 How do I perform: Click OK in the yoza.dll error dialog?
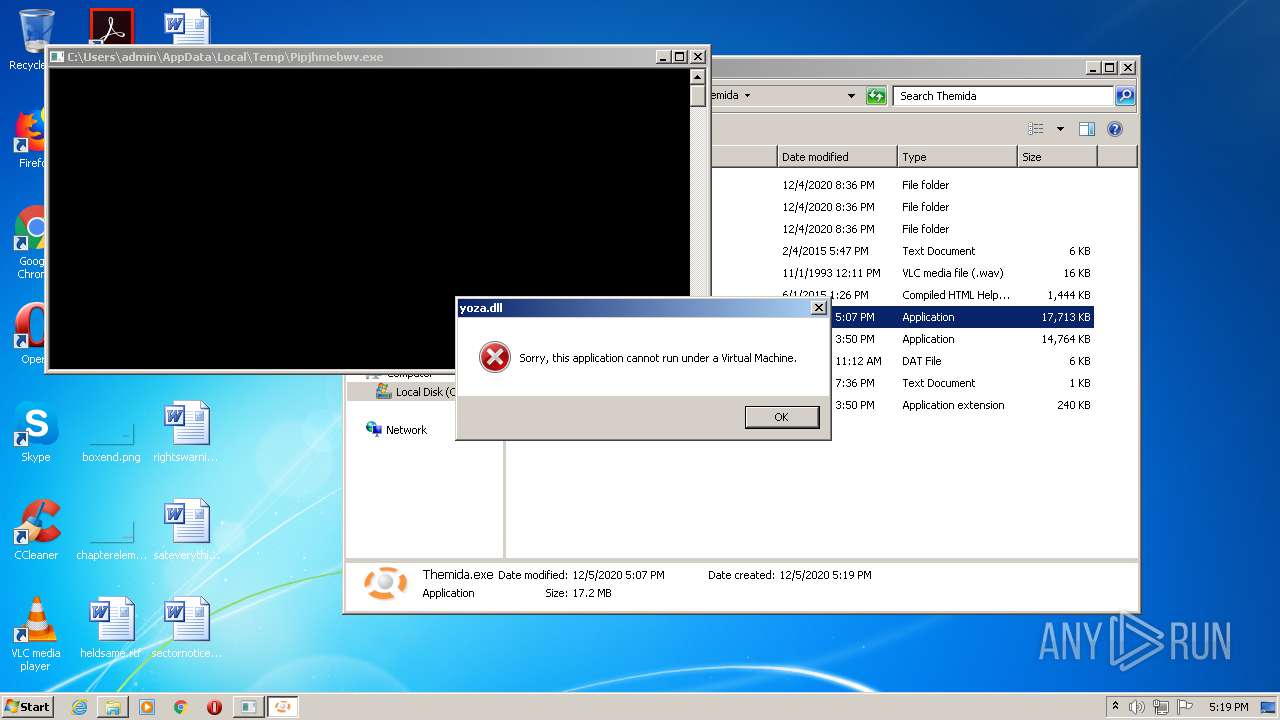pyautogui.click(x=781, y=417)
